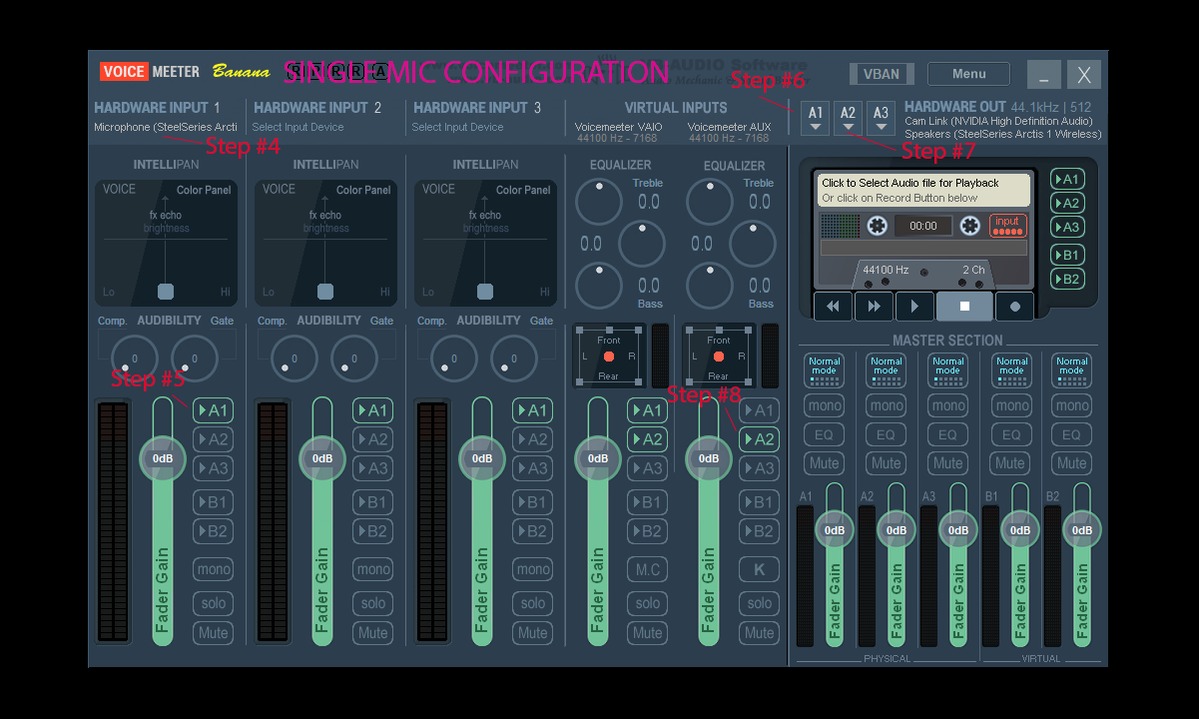The height and width of the screenshot is (719, 1199).
Task: Open the A3 hardware output device dropdown
Action: pyautogui.click(x=881, y=118)
